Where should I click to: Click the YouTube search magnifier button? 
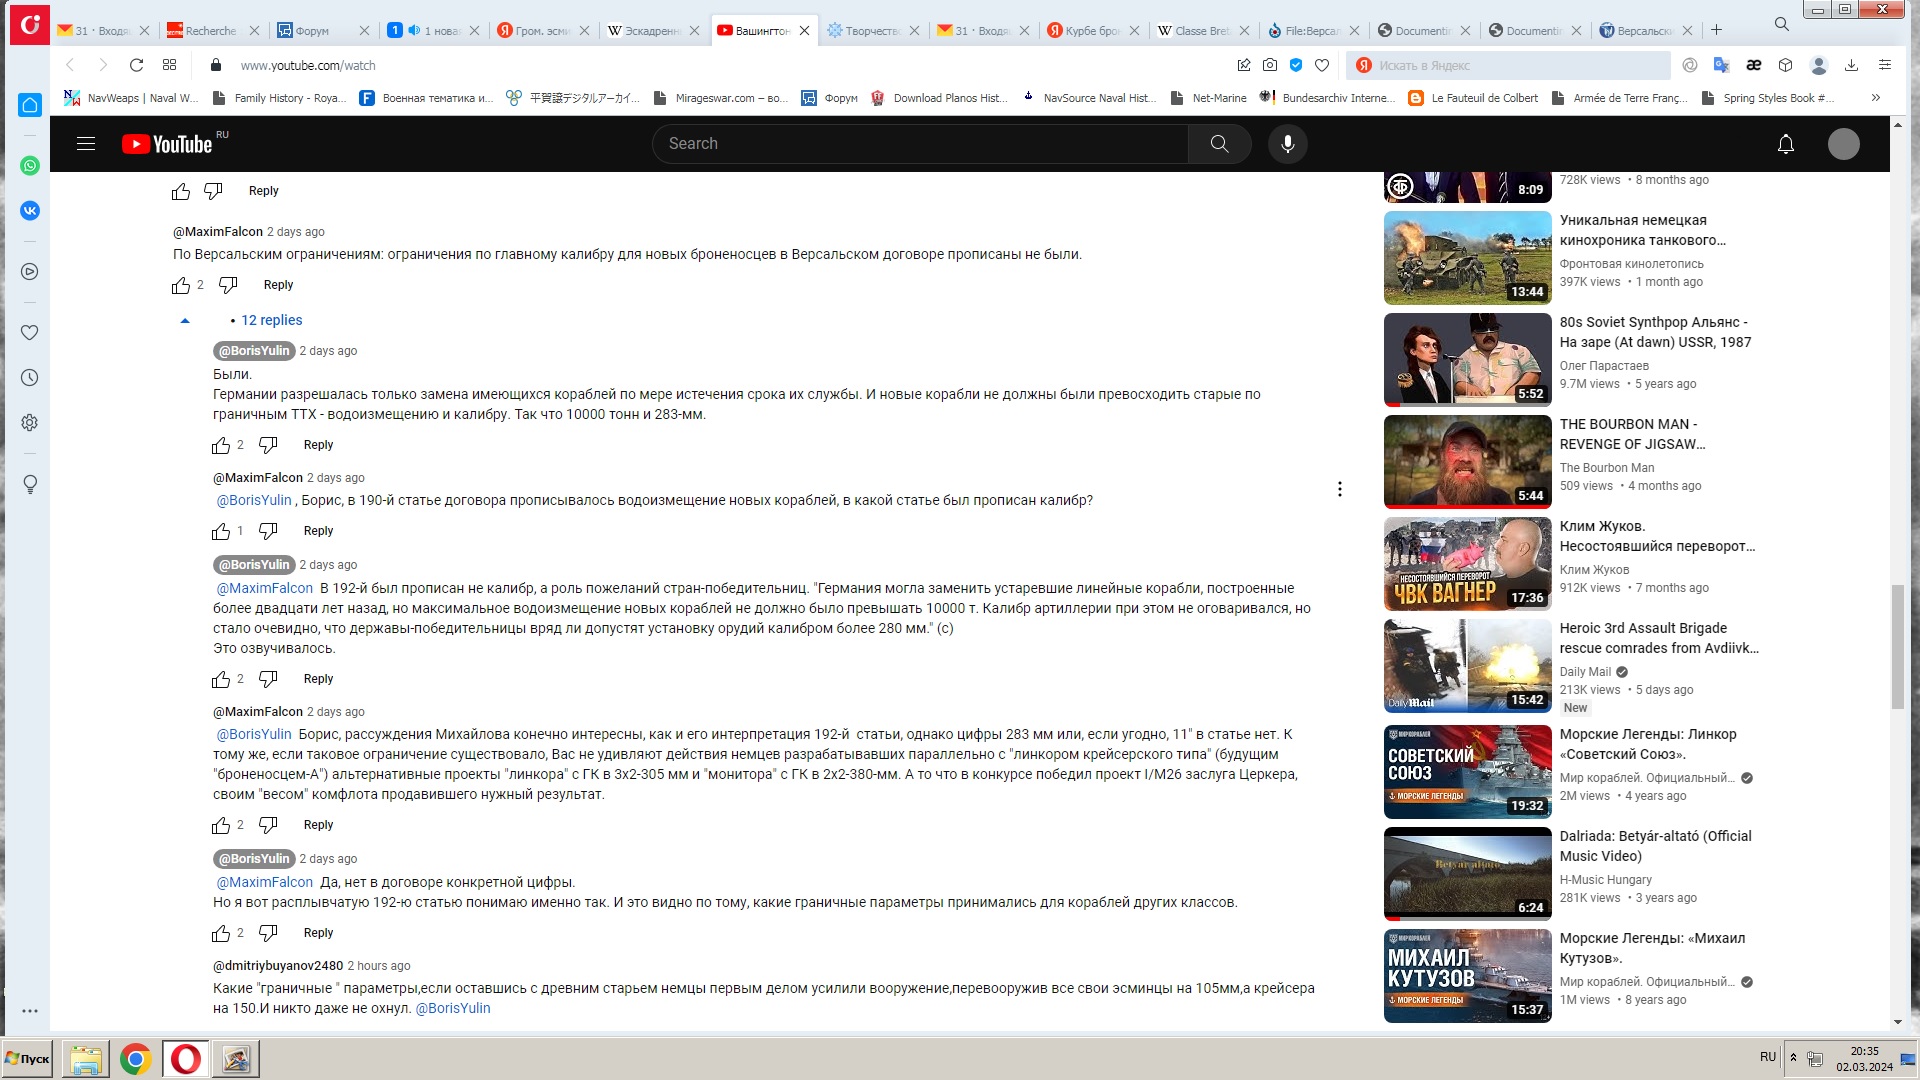pos(1219,144)
